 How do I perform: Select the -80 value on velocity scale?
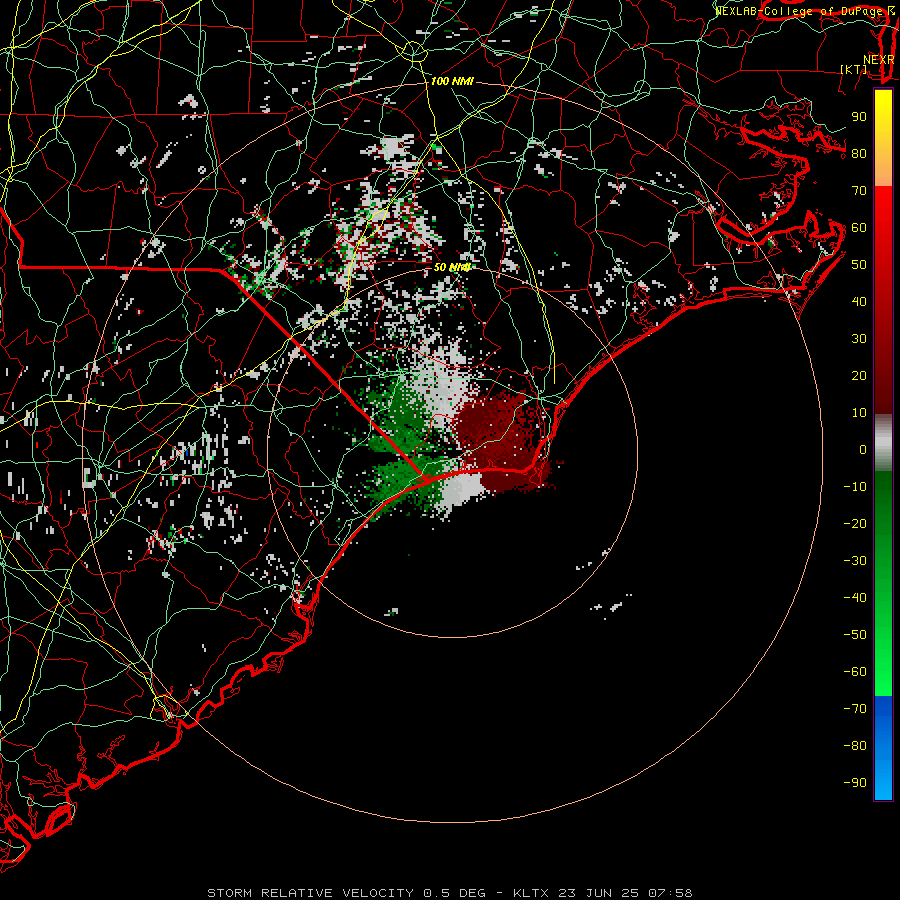click(x=855, y=746)
